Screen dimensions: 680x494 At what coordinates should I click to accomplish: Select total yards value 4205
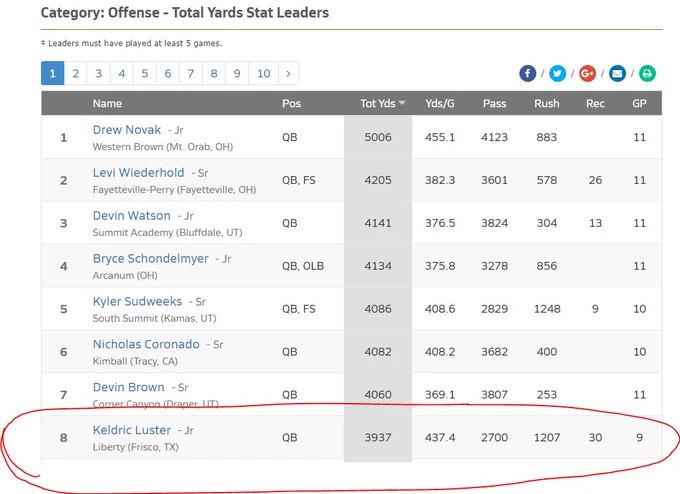(378, 180)
